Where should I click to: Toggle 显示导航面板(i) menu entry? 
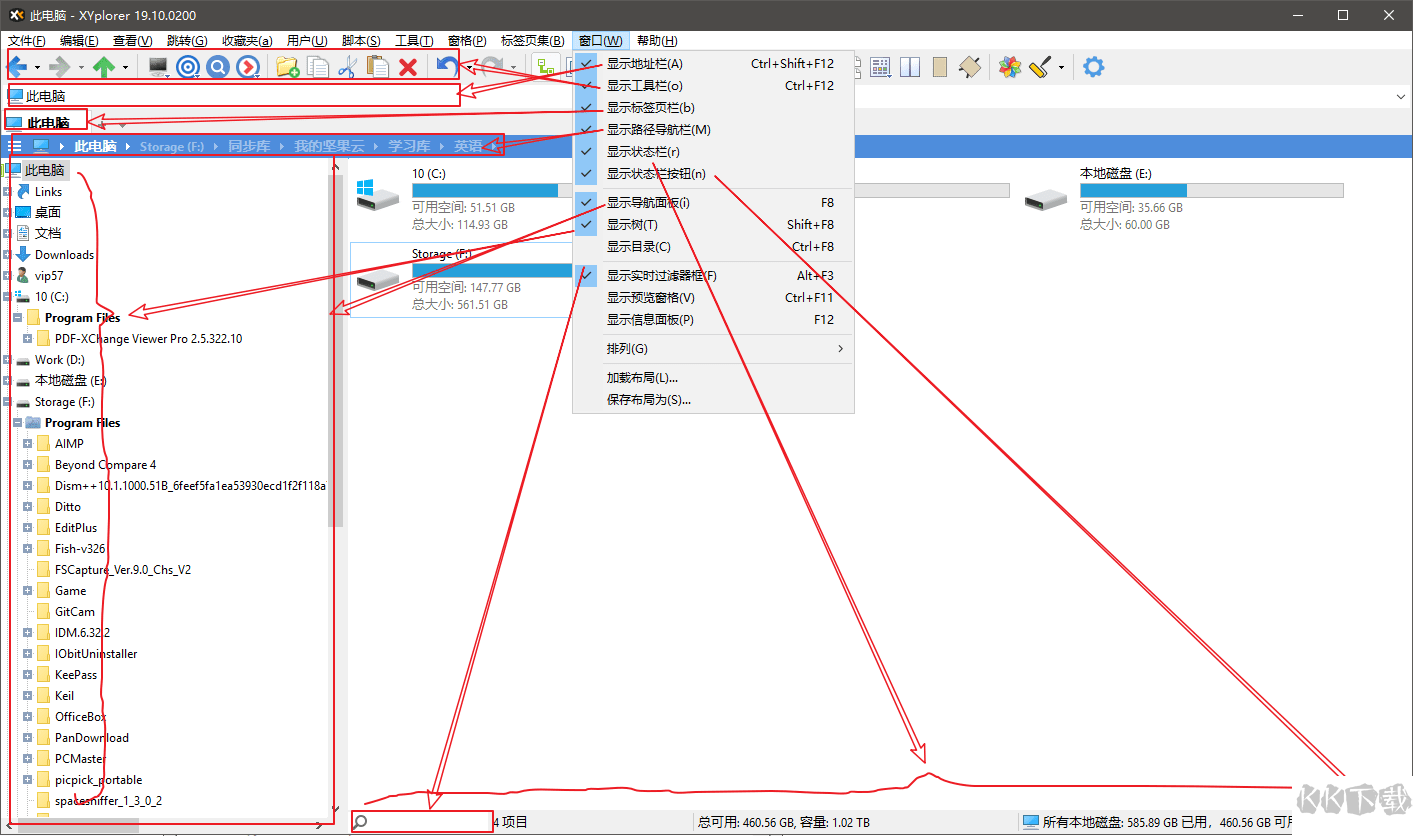tap(713, 203)
